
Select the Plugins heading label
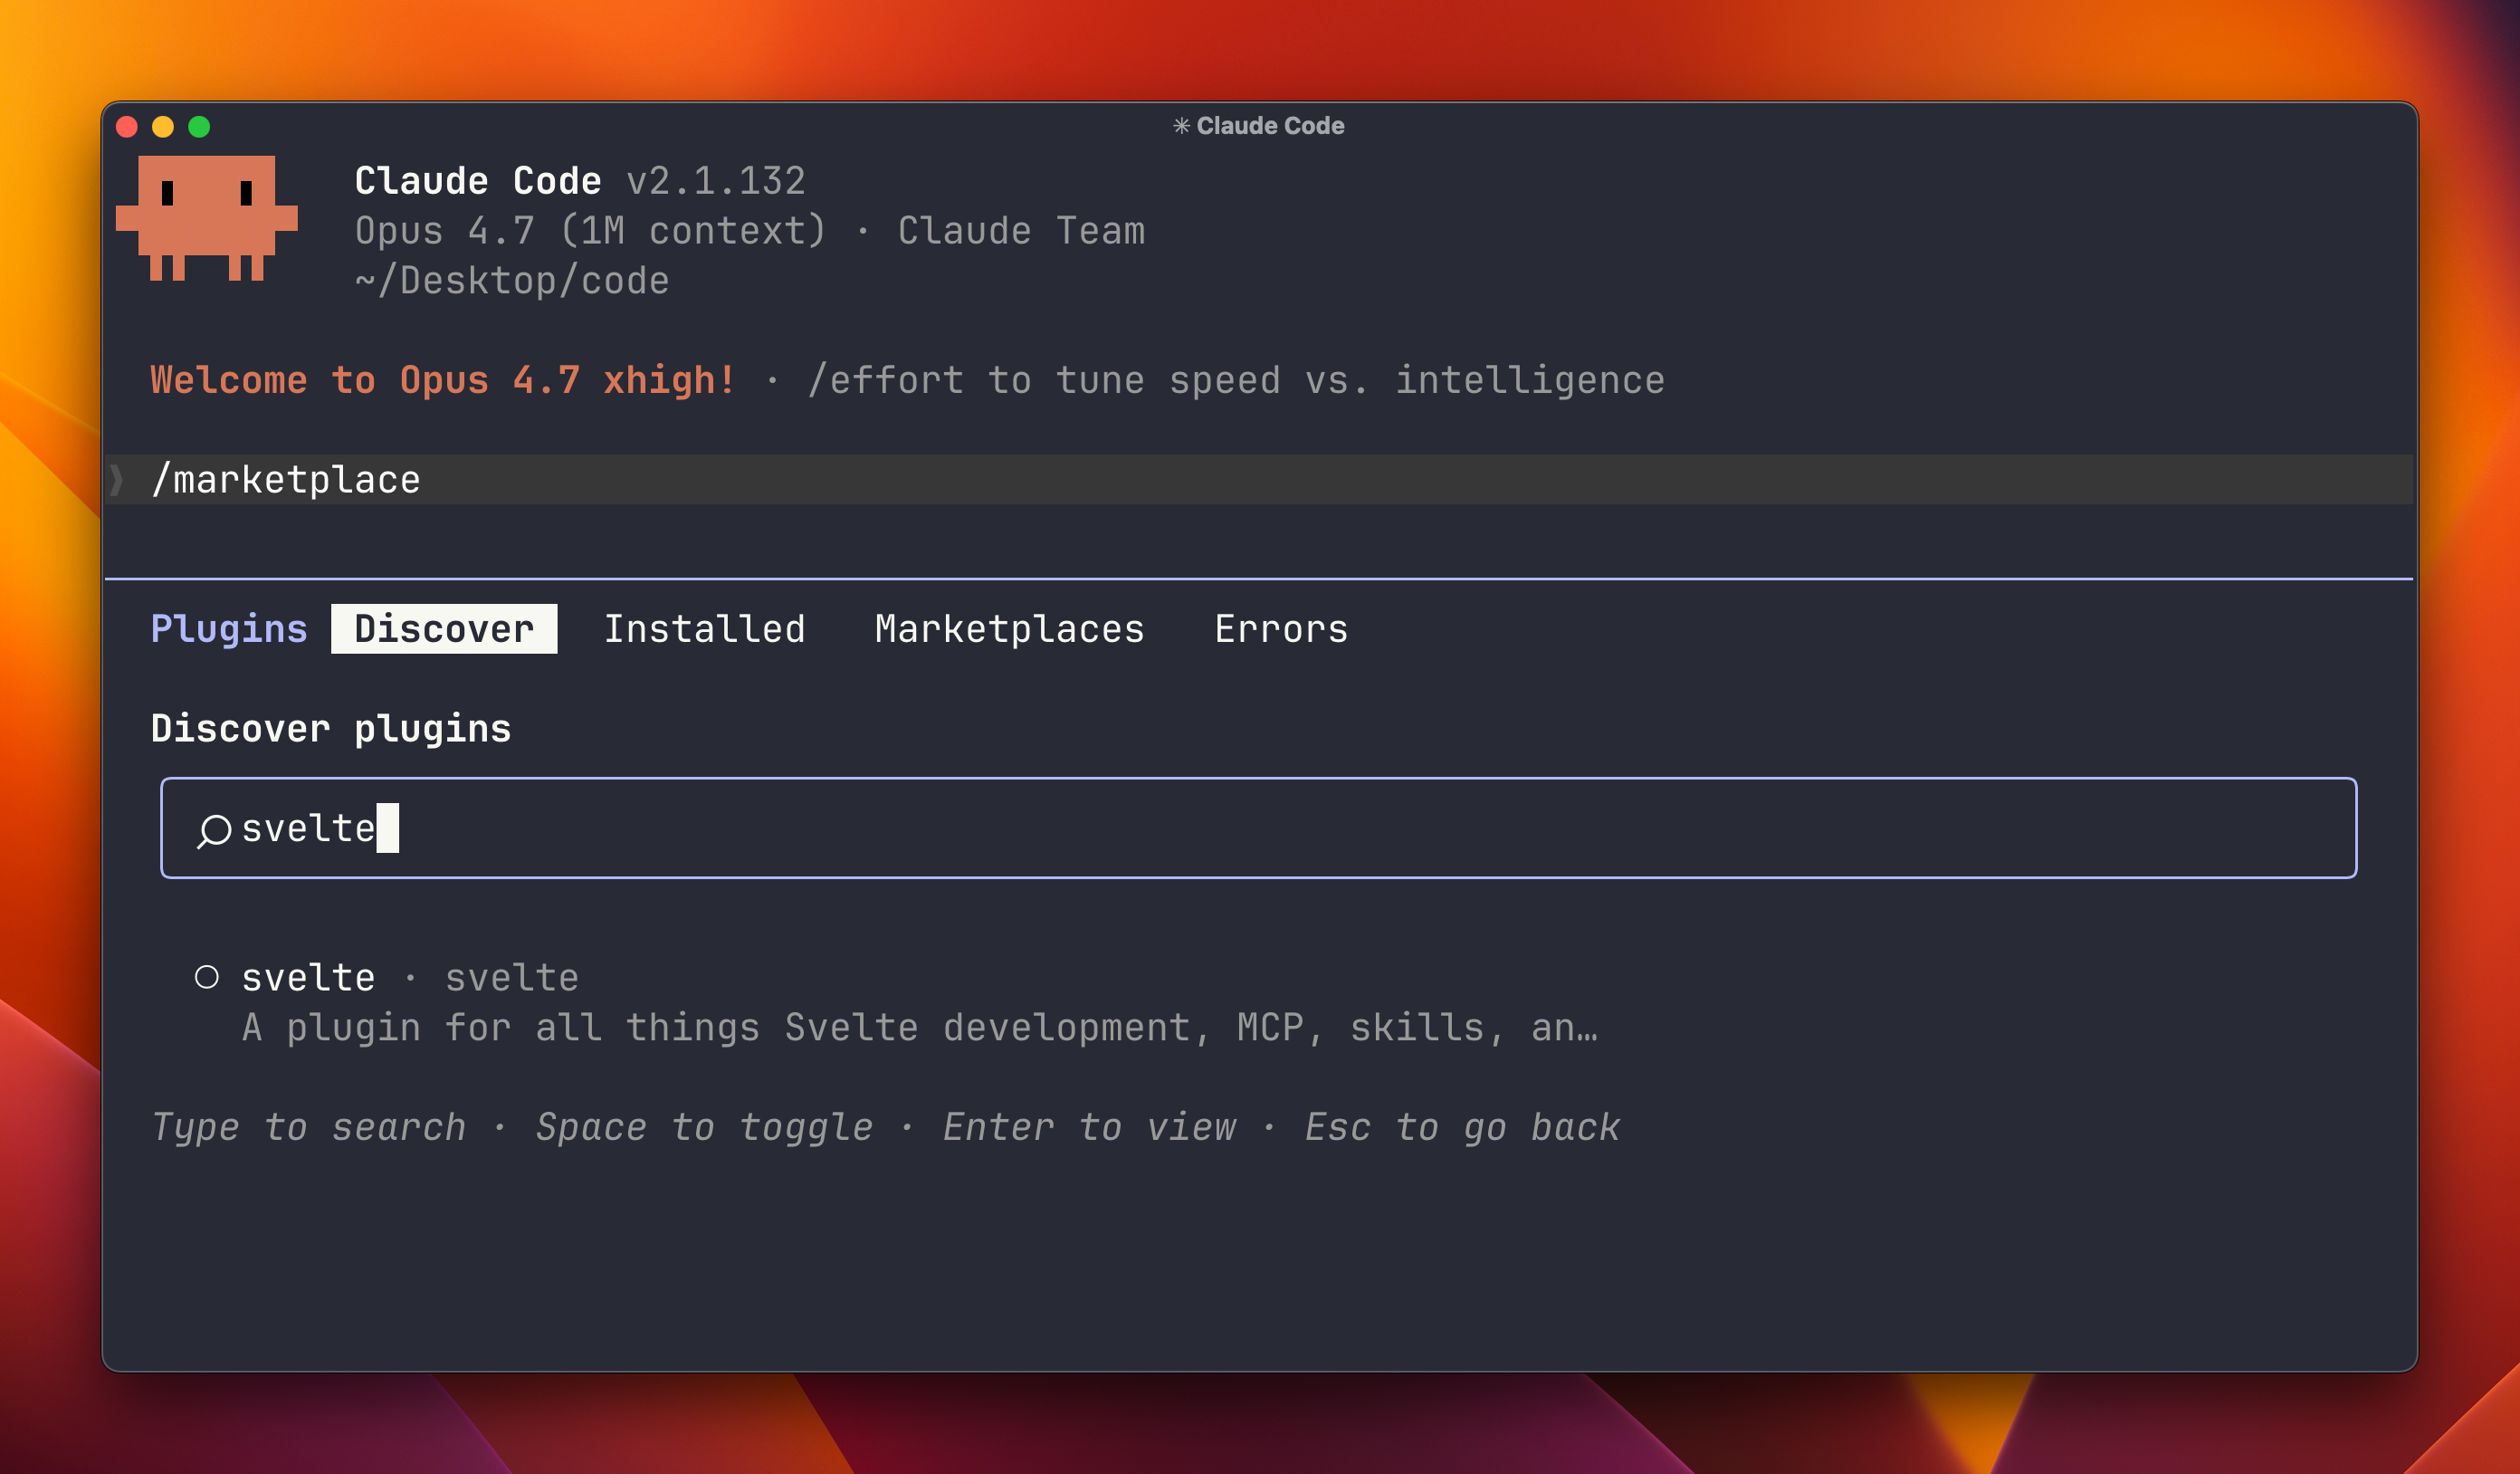click(x=229, y=629)
